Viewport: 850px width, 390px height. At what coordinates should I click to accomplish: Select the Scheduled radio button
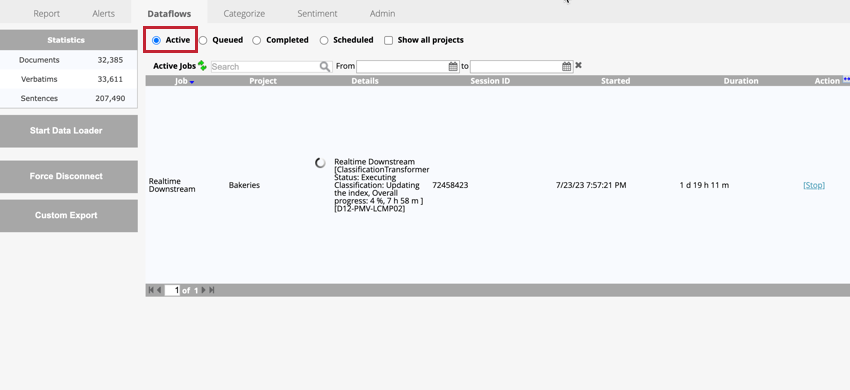pos(324,40)
